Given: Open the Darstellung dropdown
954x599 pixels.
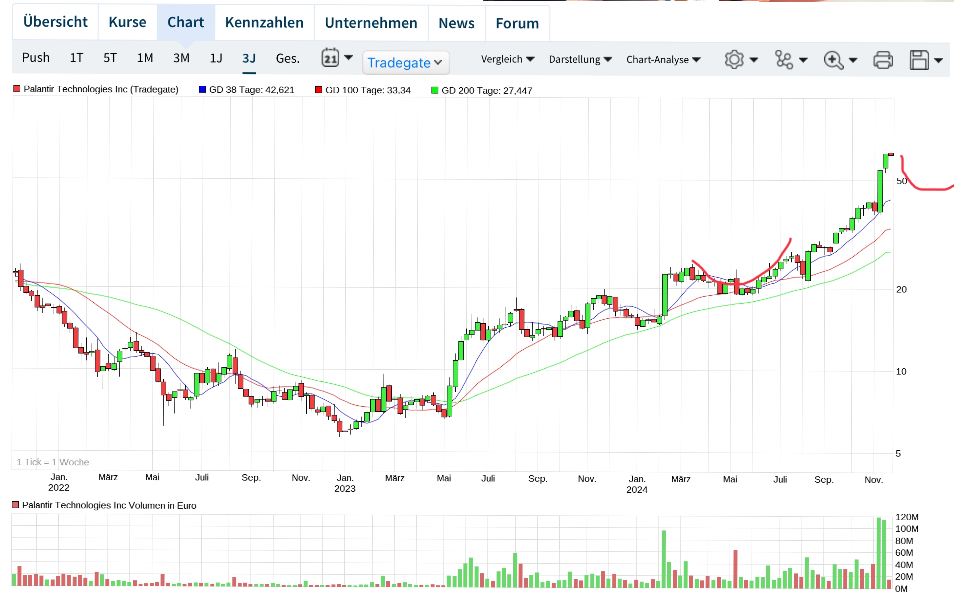Looking at the screenshot, I should pyautogui.click(x=580, y=59).
